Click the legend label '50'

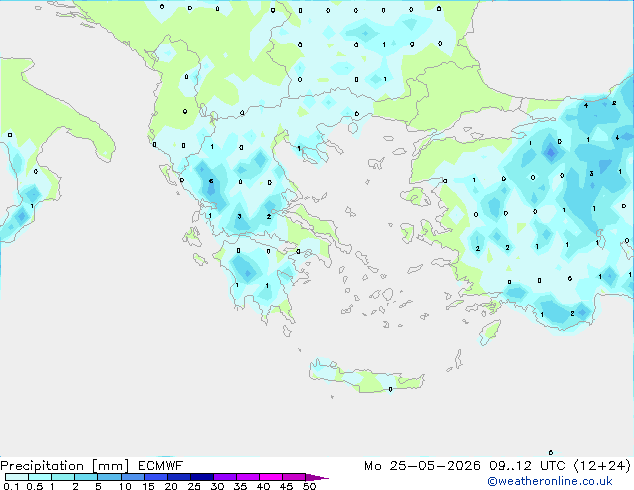[x=309, y=486]
